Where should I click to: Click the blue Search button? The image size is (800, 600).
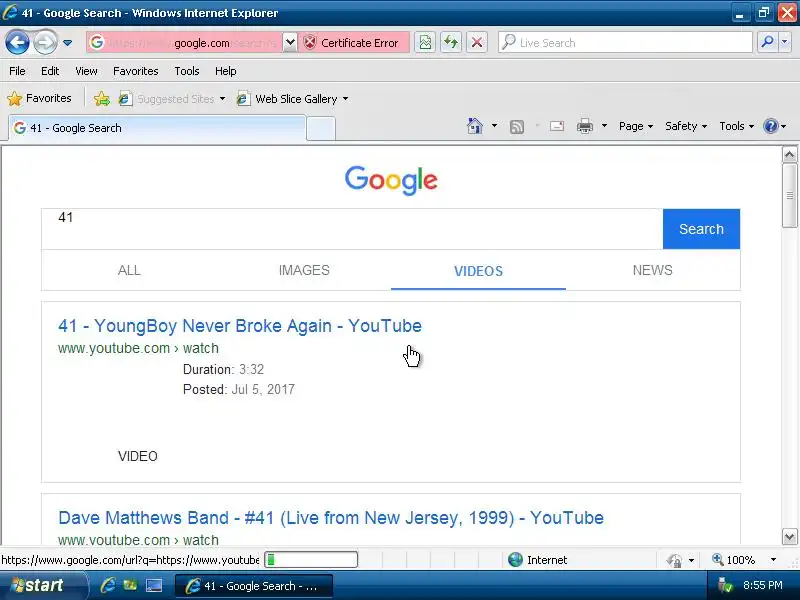pos(702,229)
